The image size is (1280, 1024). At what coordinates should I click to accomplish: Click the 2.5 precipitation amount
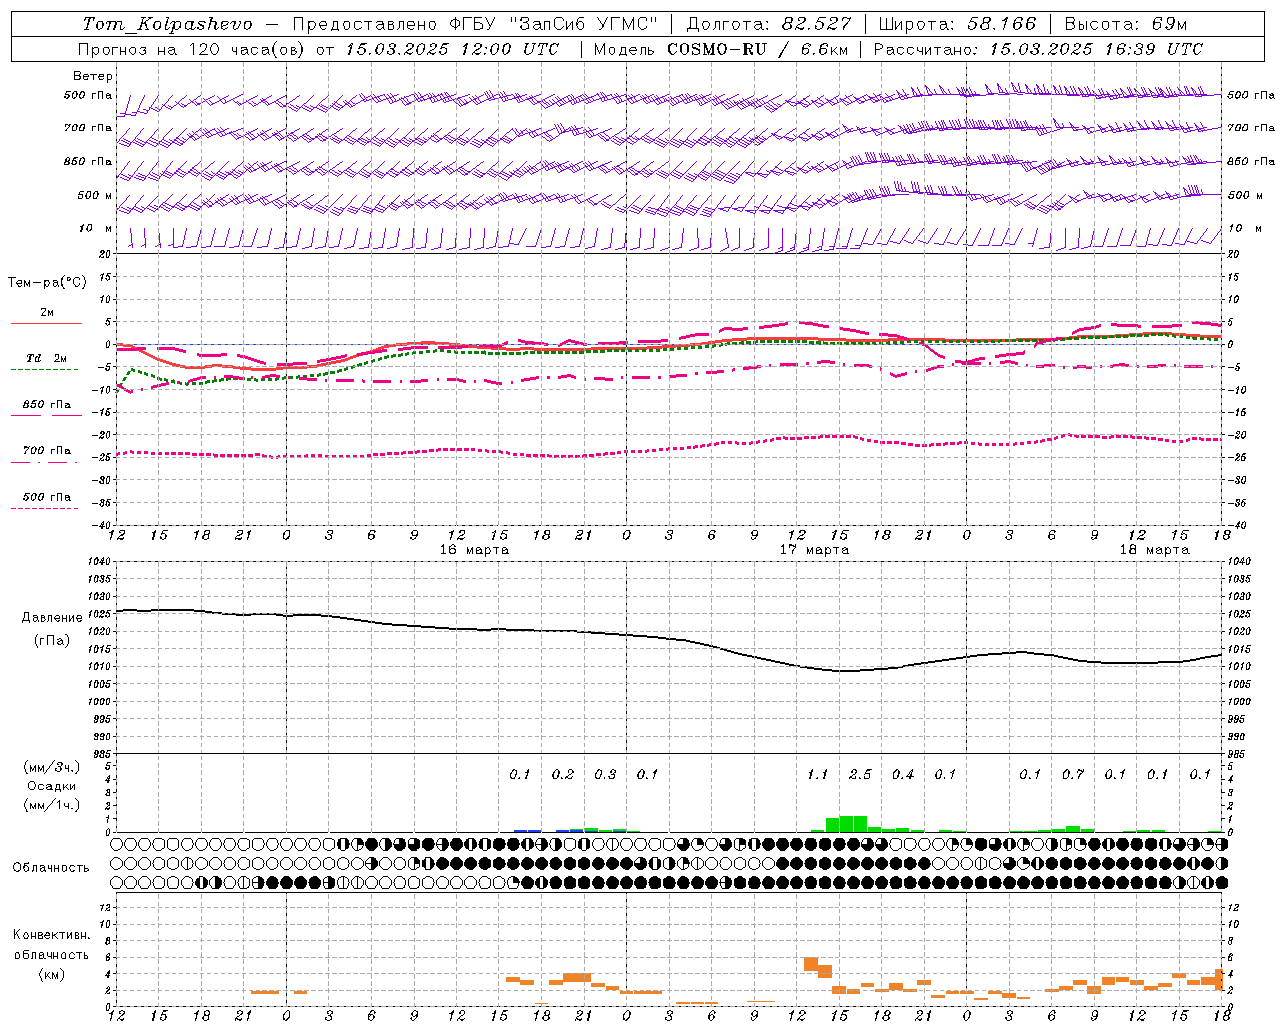click(860, 774)
